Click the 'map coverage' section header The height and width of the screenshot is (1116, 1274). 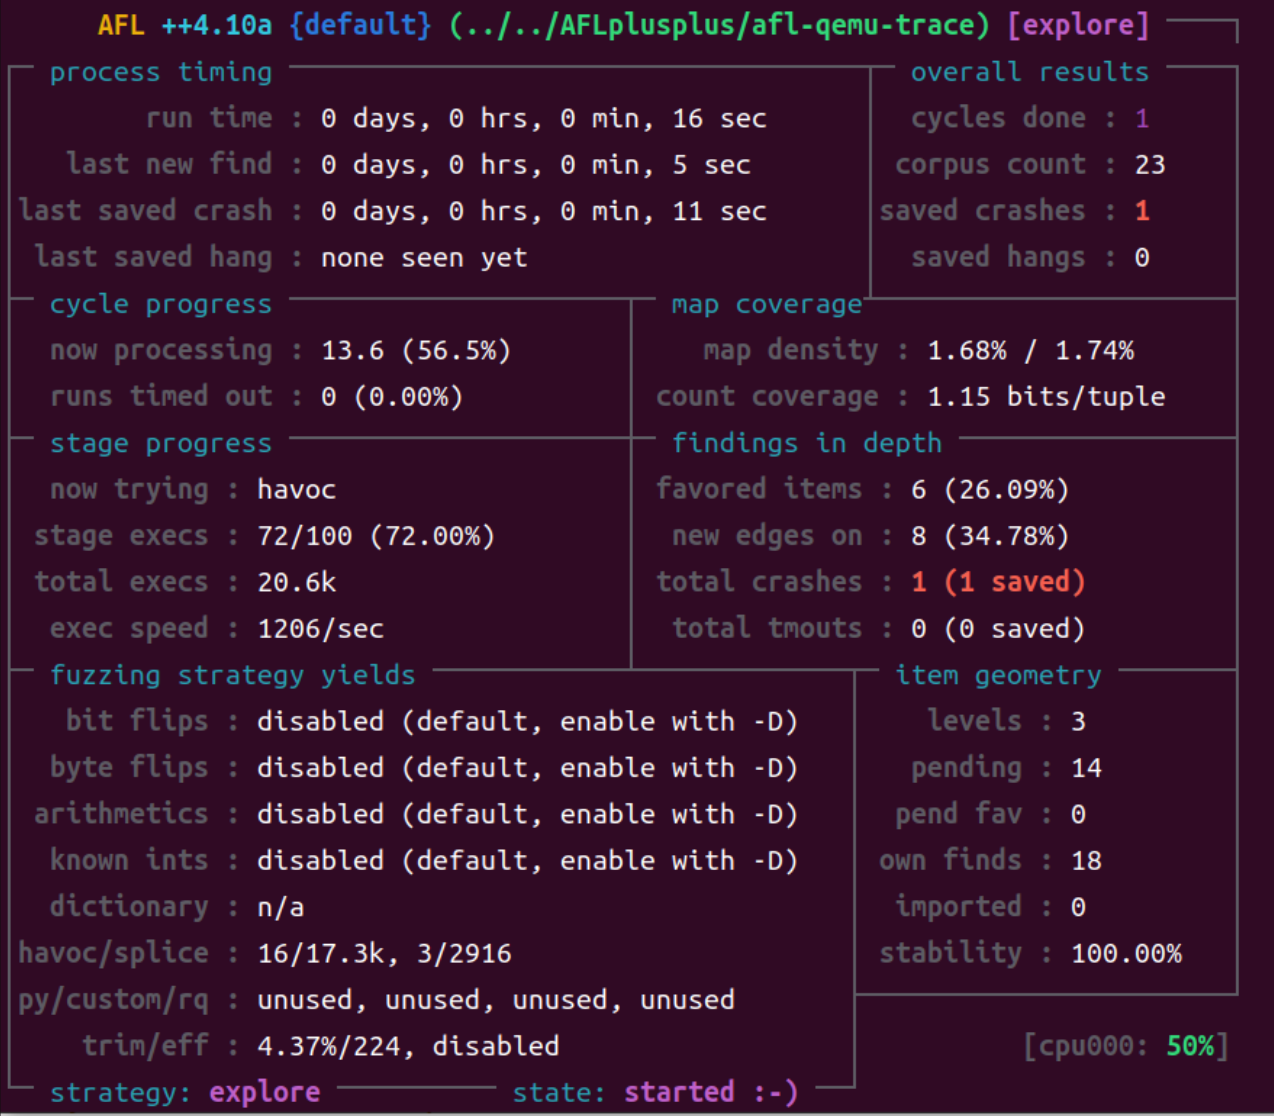pos(767,304)
